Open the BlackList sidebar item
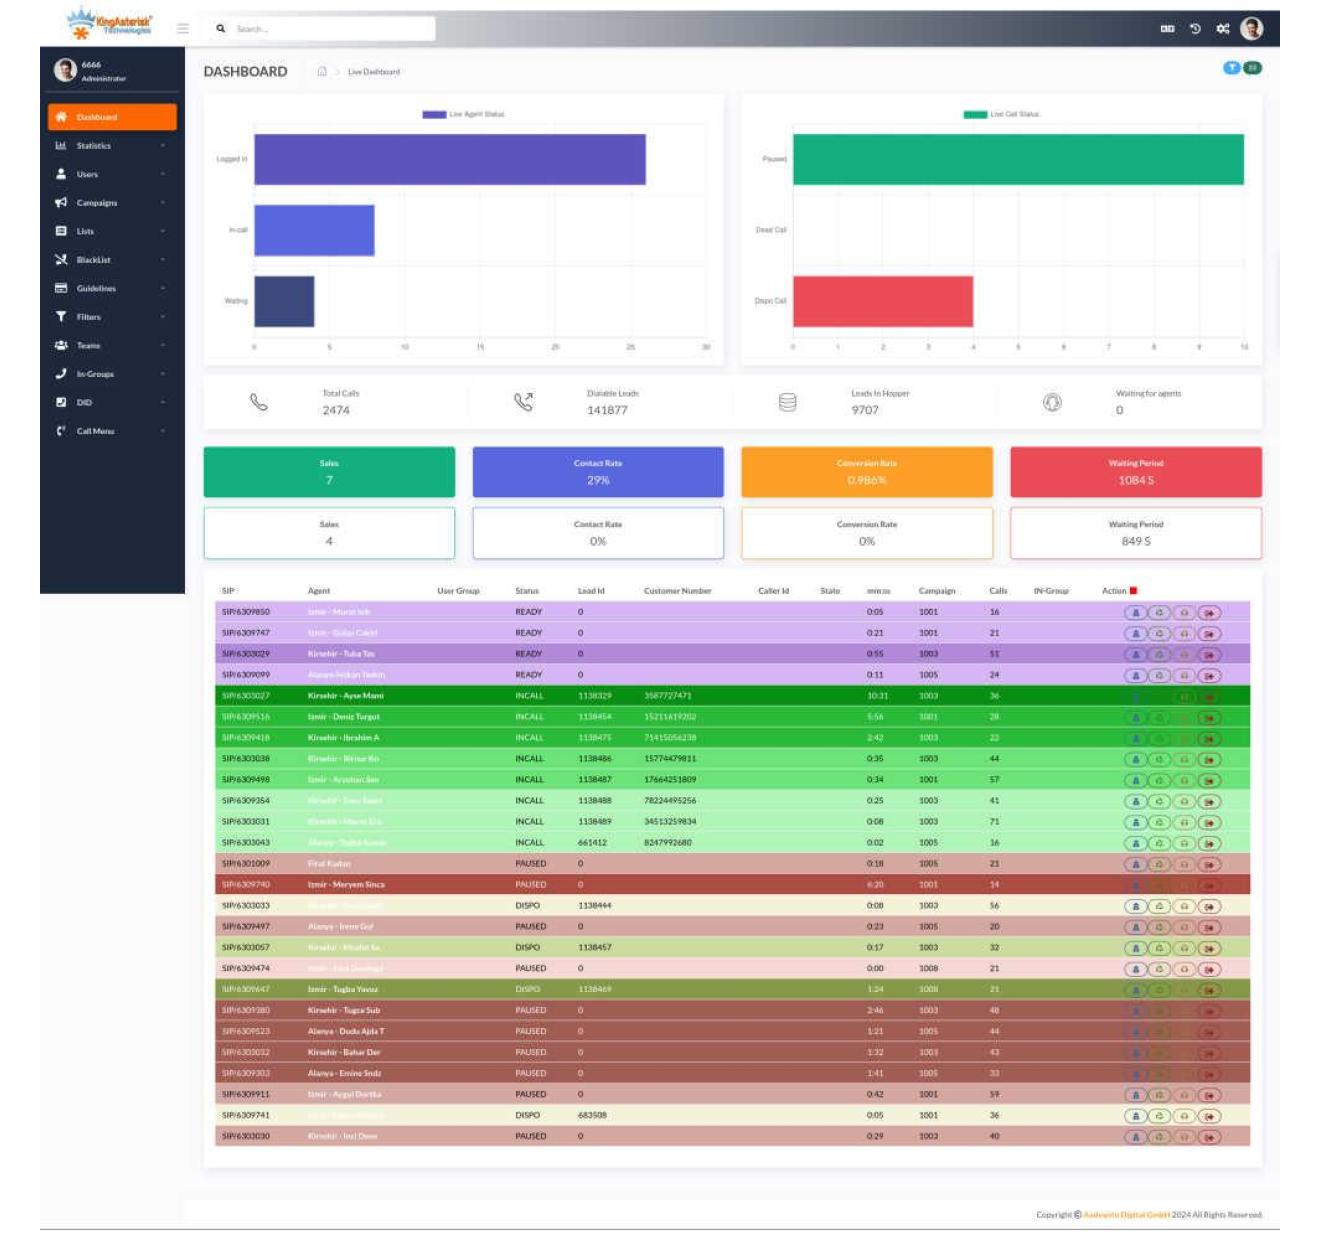 [x=110, y=260]
